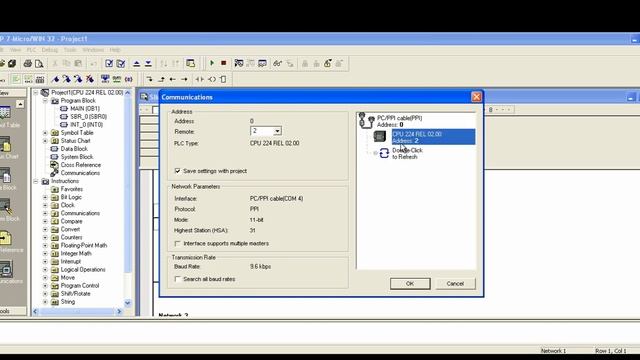Open Cross Reference from the navigation bar

click(x=6, y=242)
